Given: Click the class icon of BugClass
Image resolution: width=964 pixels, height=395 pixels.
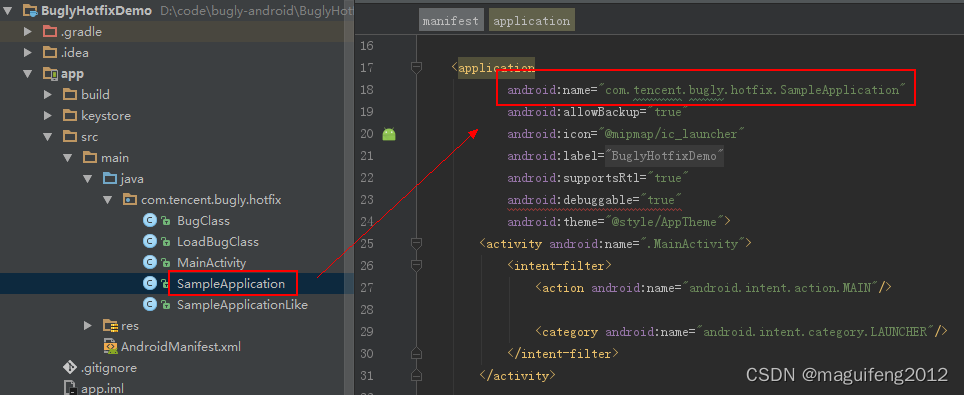Looking at the screenshot, I should pyautogui.click(x=149, y=220).
